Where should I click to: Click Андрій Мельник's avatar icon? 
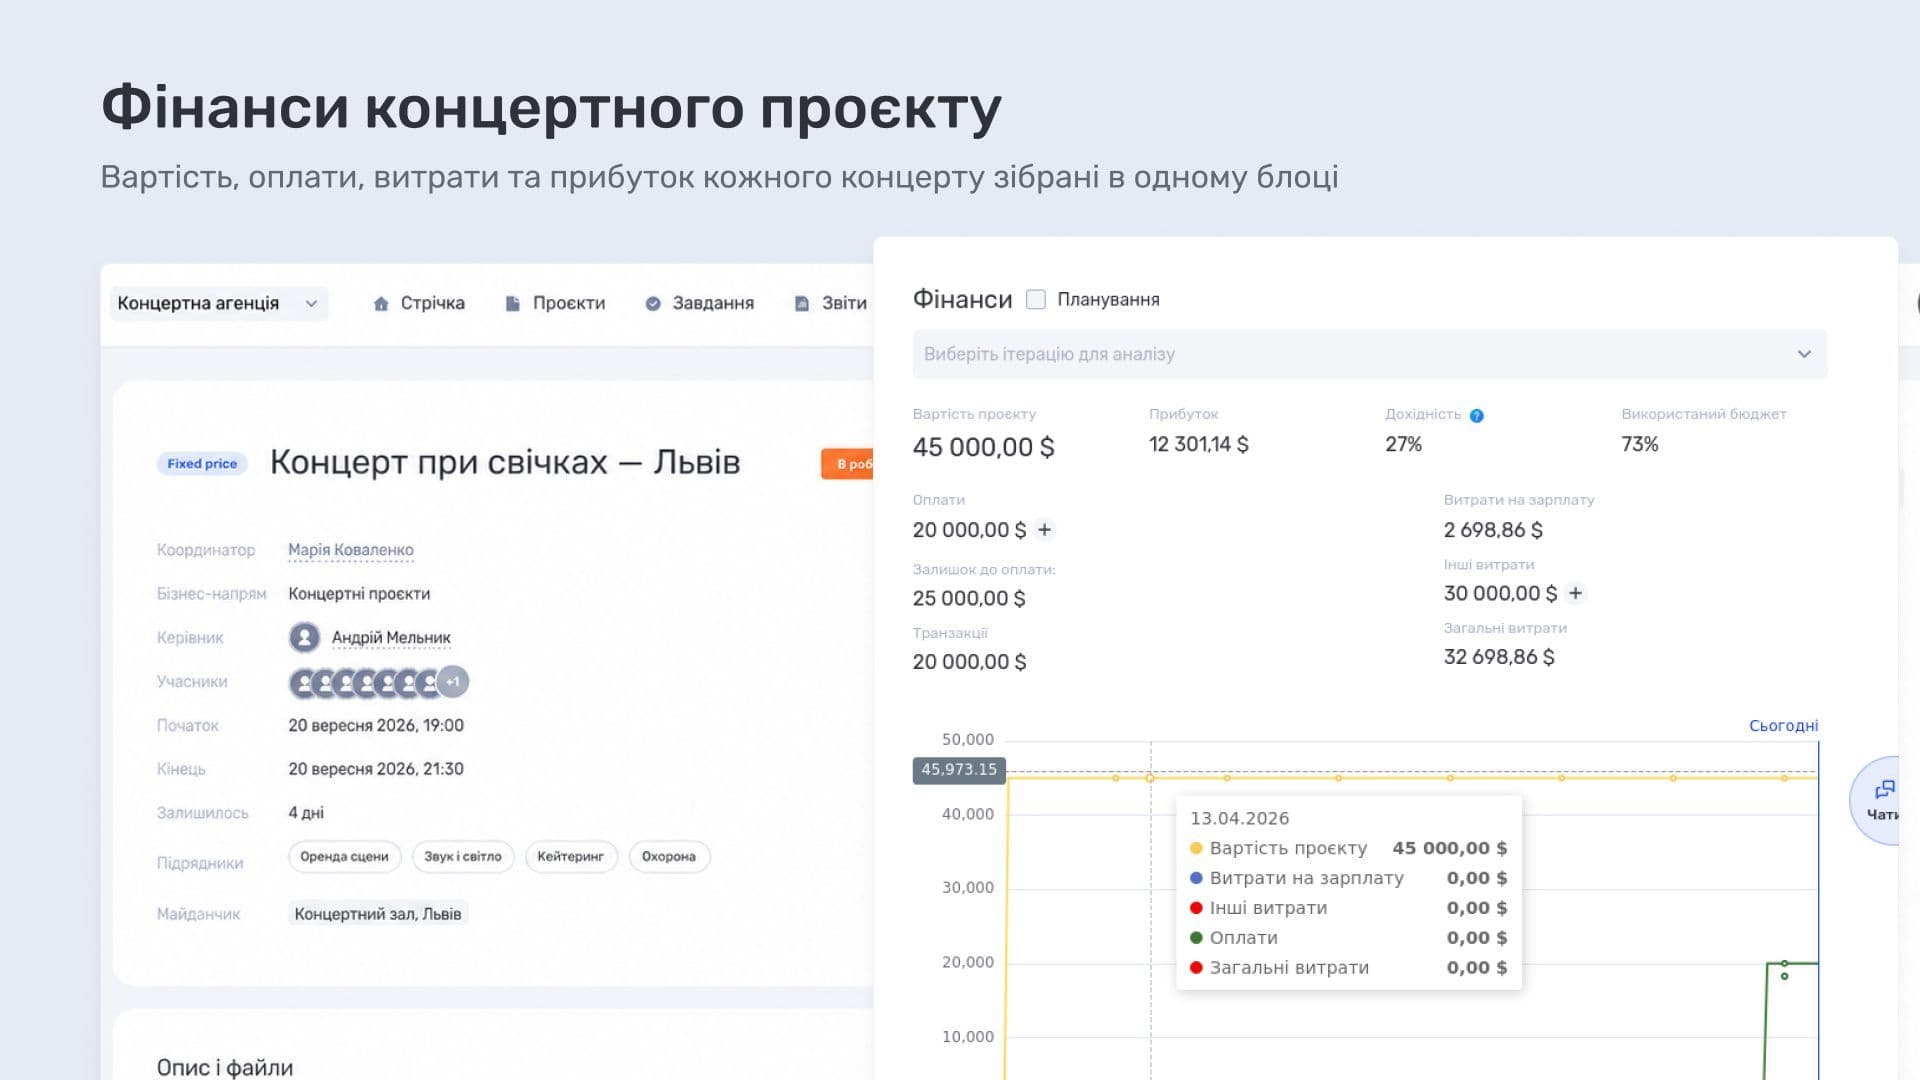pos(304,637)
